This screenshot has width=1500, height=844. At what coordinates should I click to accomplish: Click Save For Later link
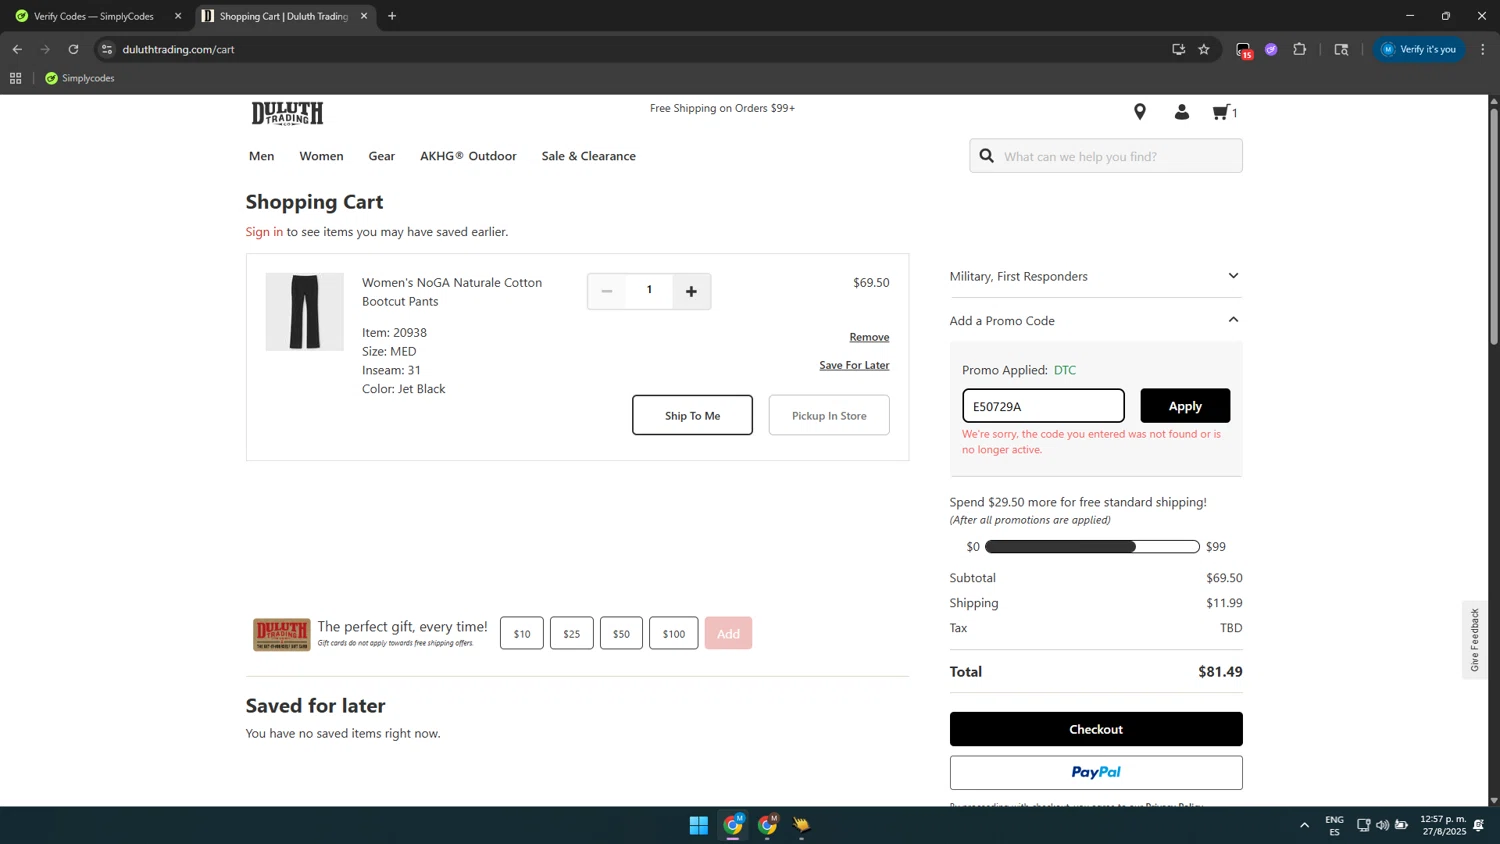854,365
